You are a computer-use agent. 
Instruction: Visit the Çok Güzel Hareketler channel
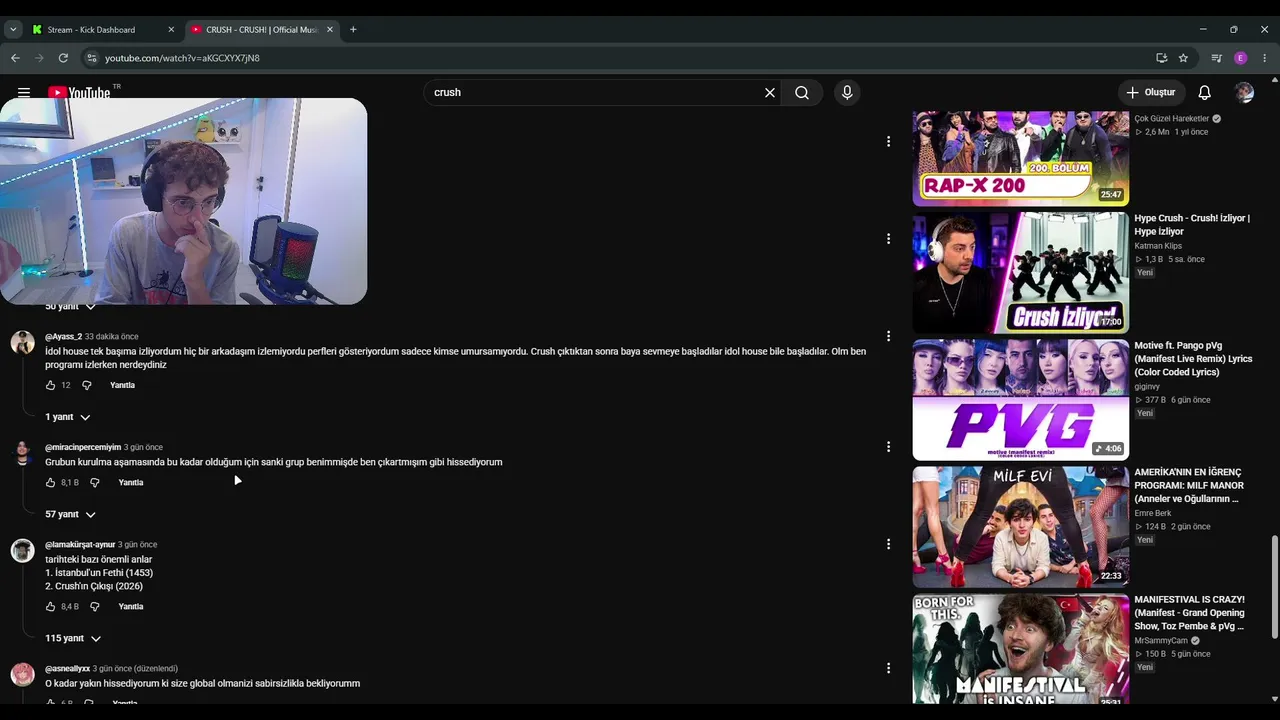pos(1172,119)
